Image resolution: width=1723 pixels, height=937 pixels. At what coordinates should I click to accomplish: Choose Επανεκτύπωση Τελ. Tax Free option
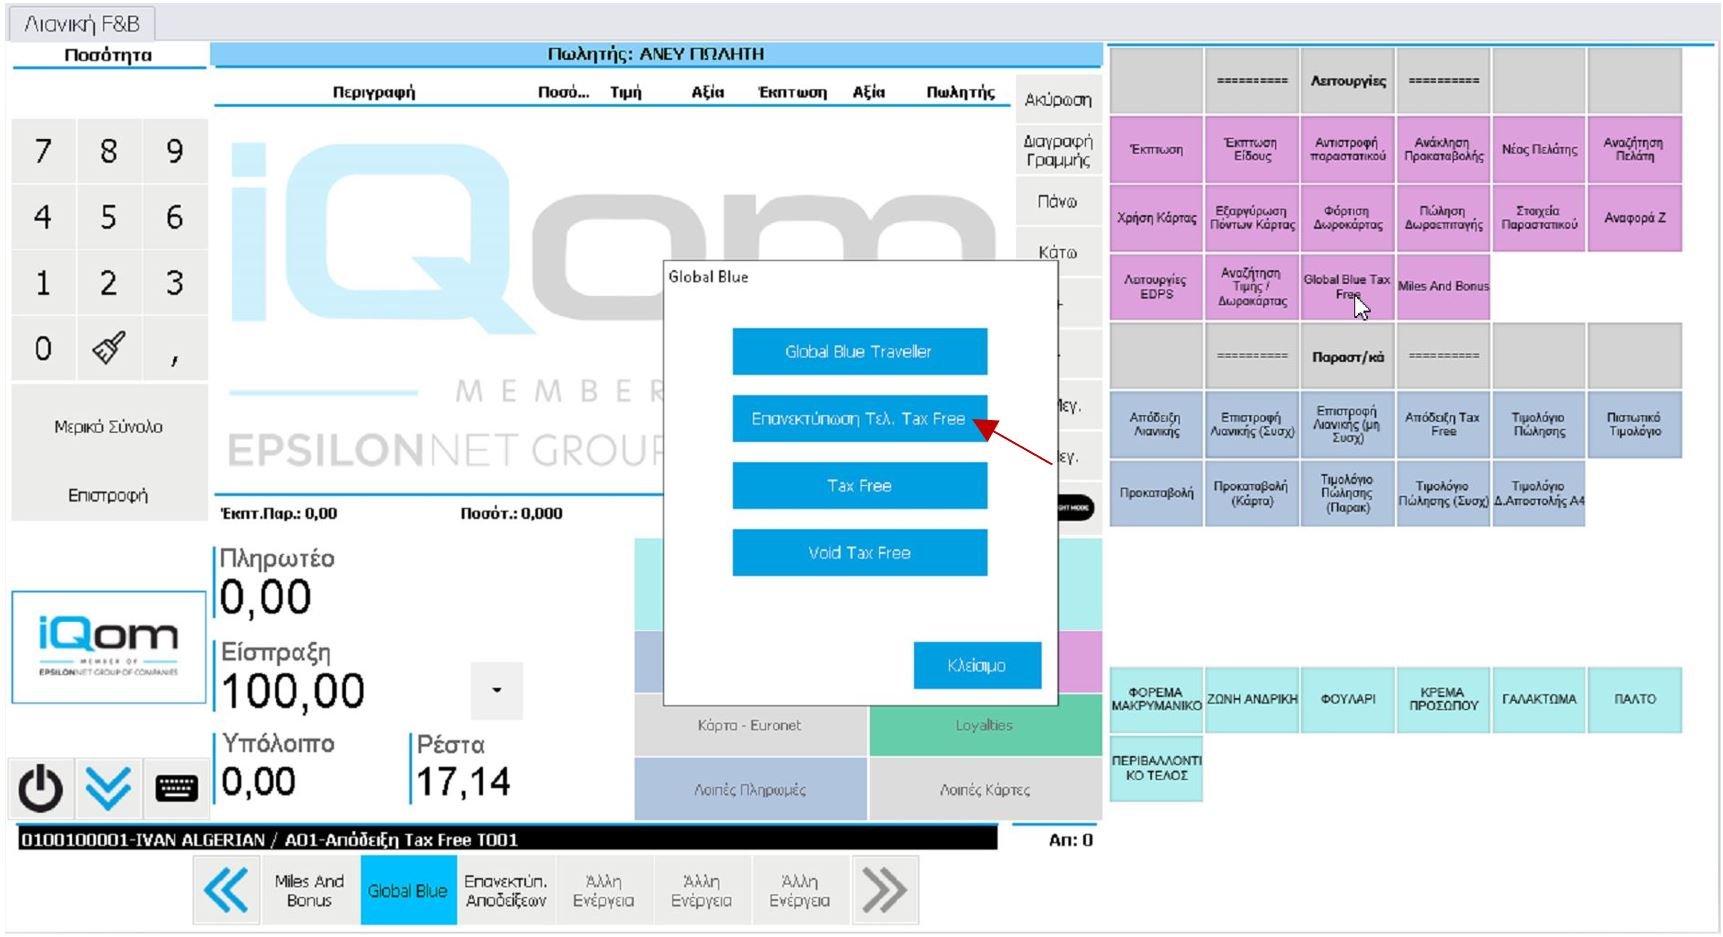click(x=859, y=419)
